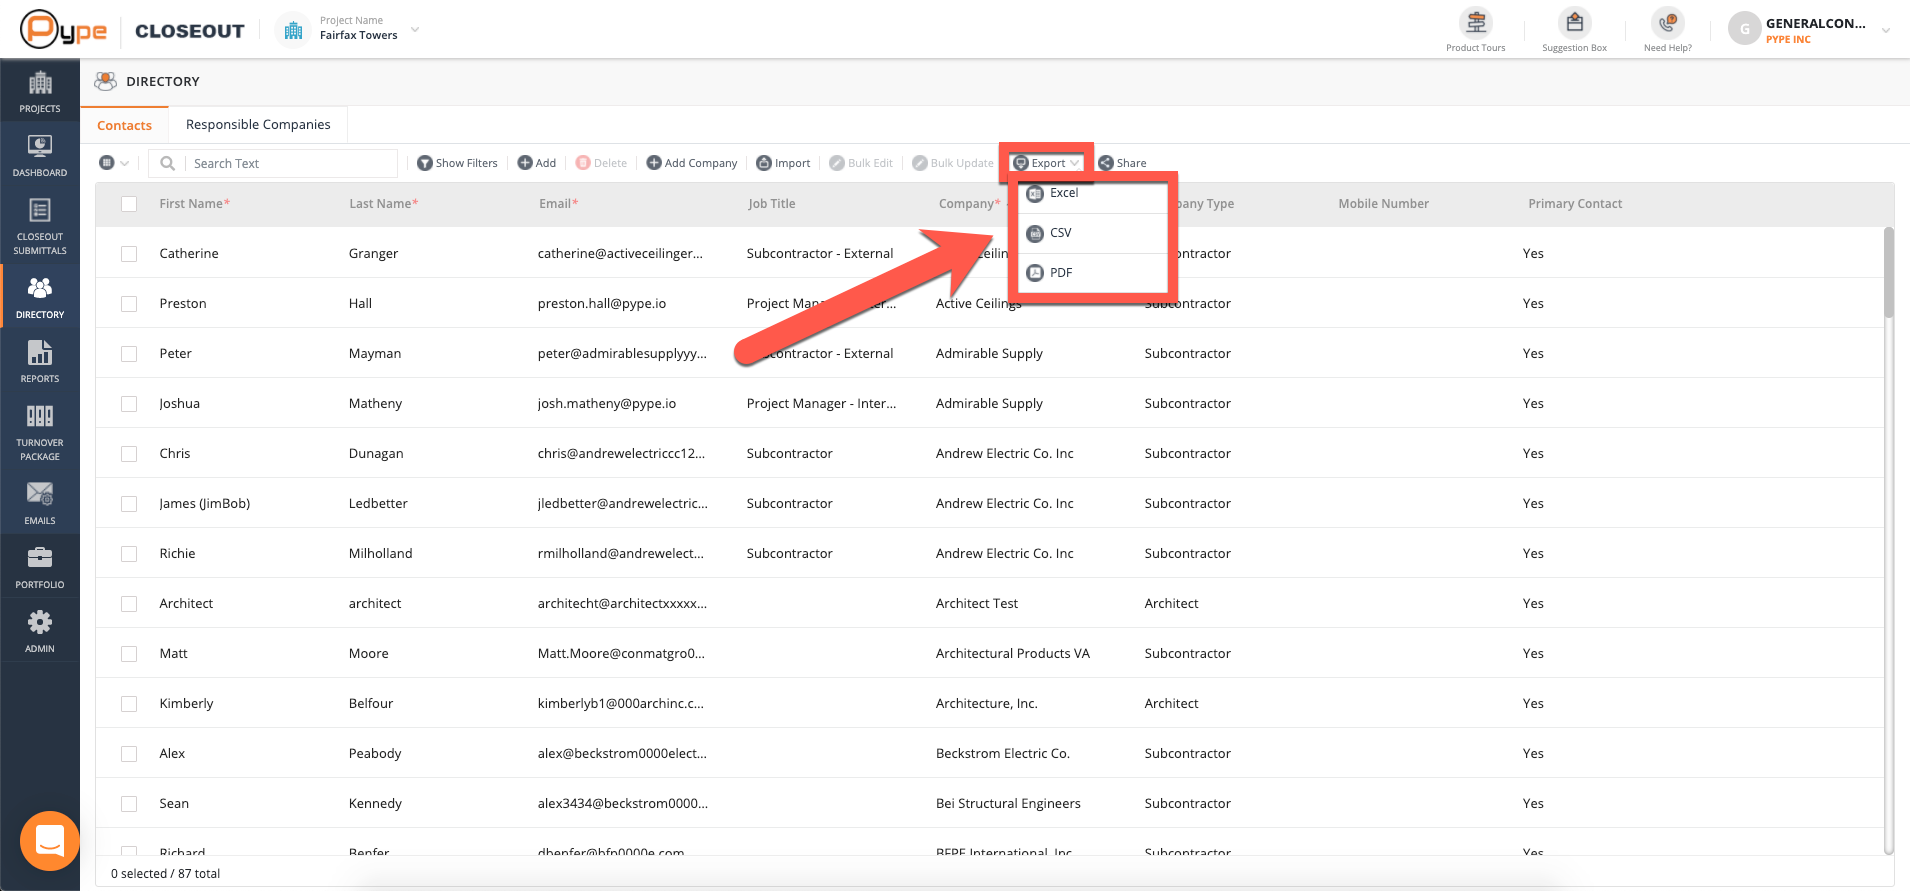Click the Pype logo

(64, 29)
